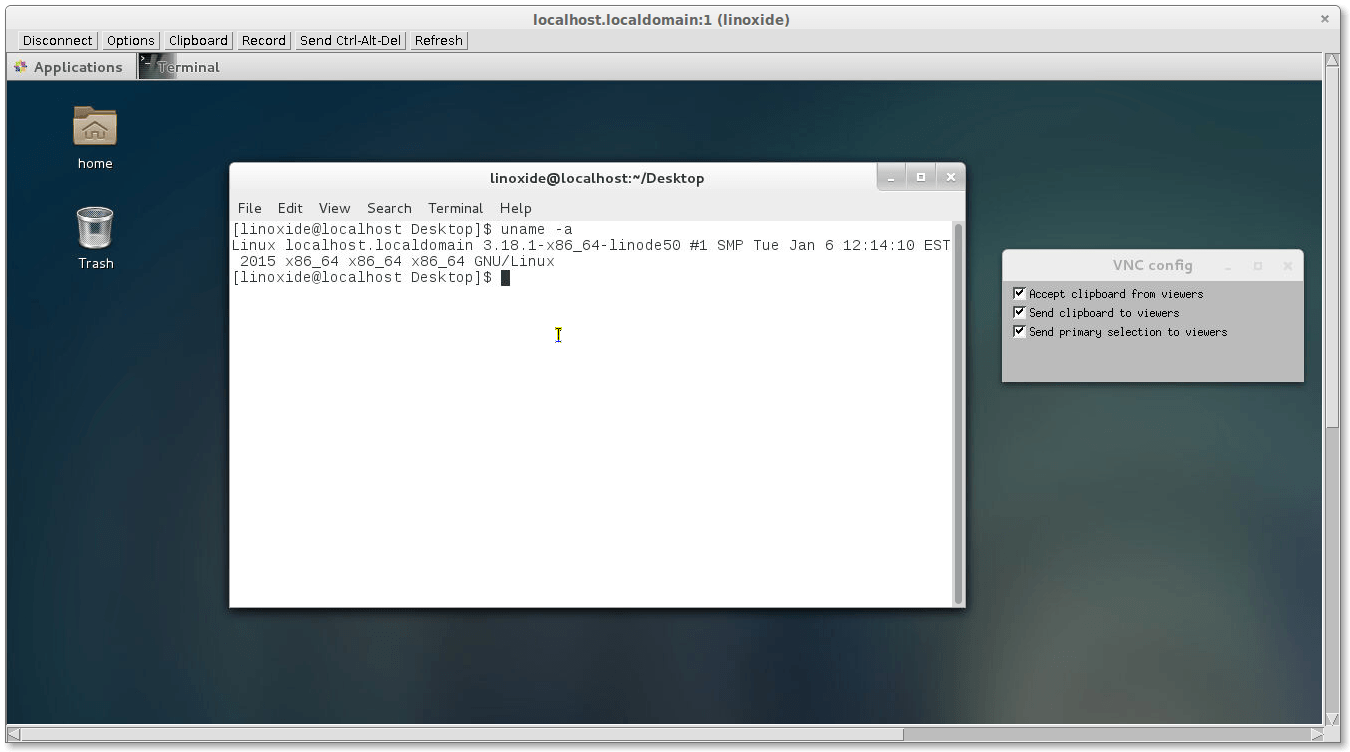Open the VNC Options dialog

[x=130, y=40]
